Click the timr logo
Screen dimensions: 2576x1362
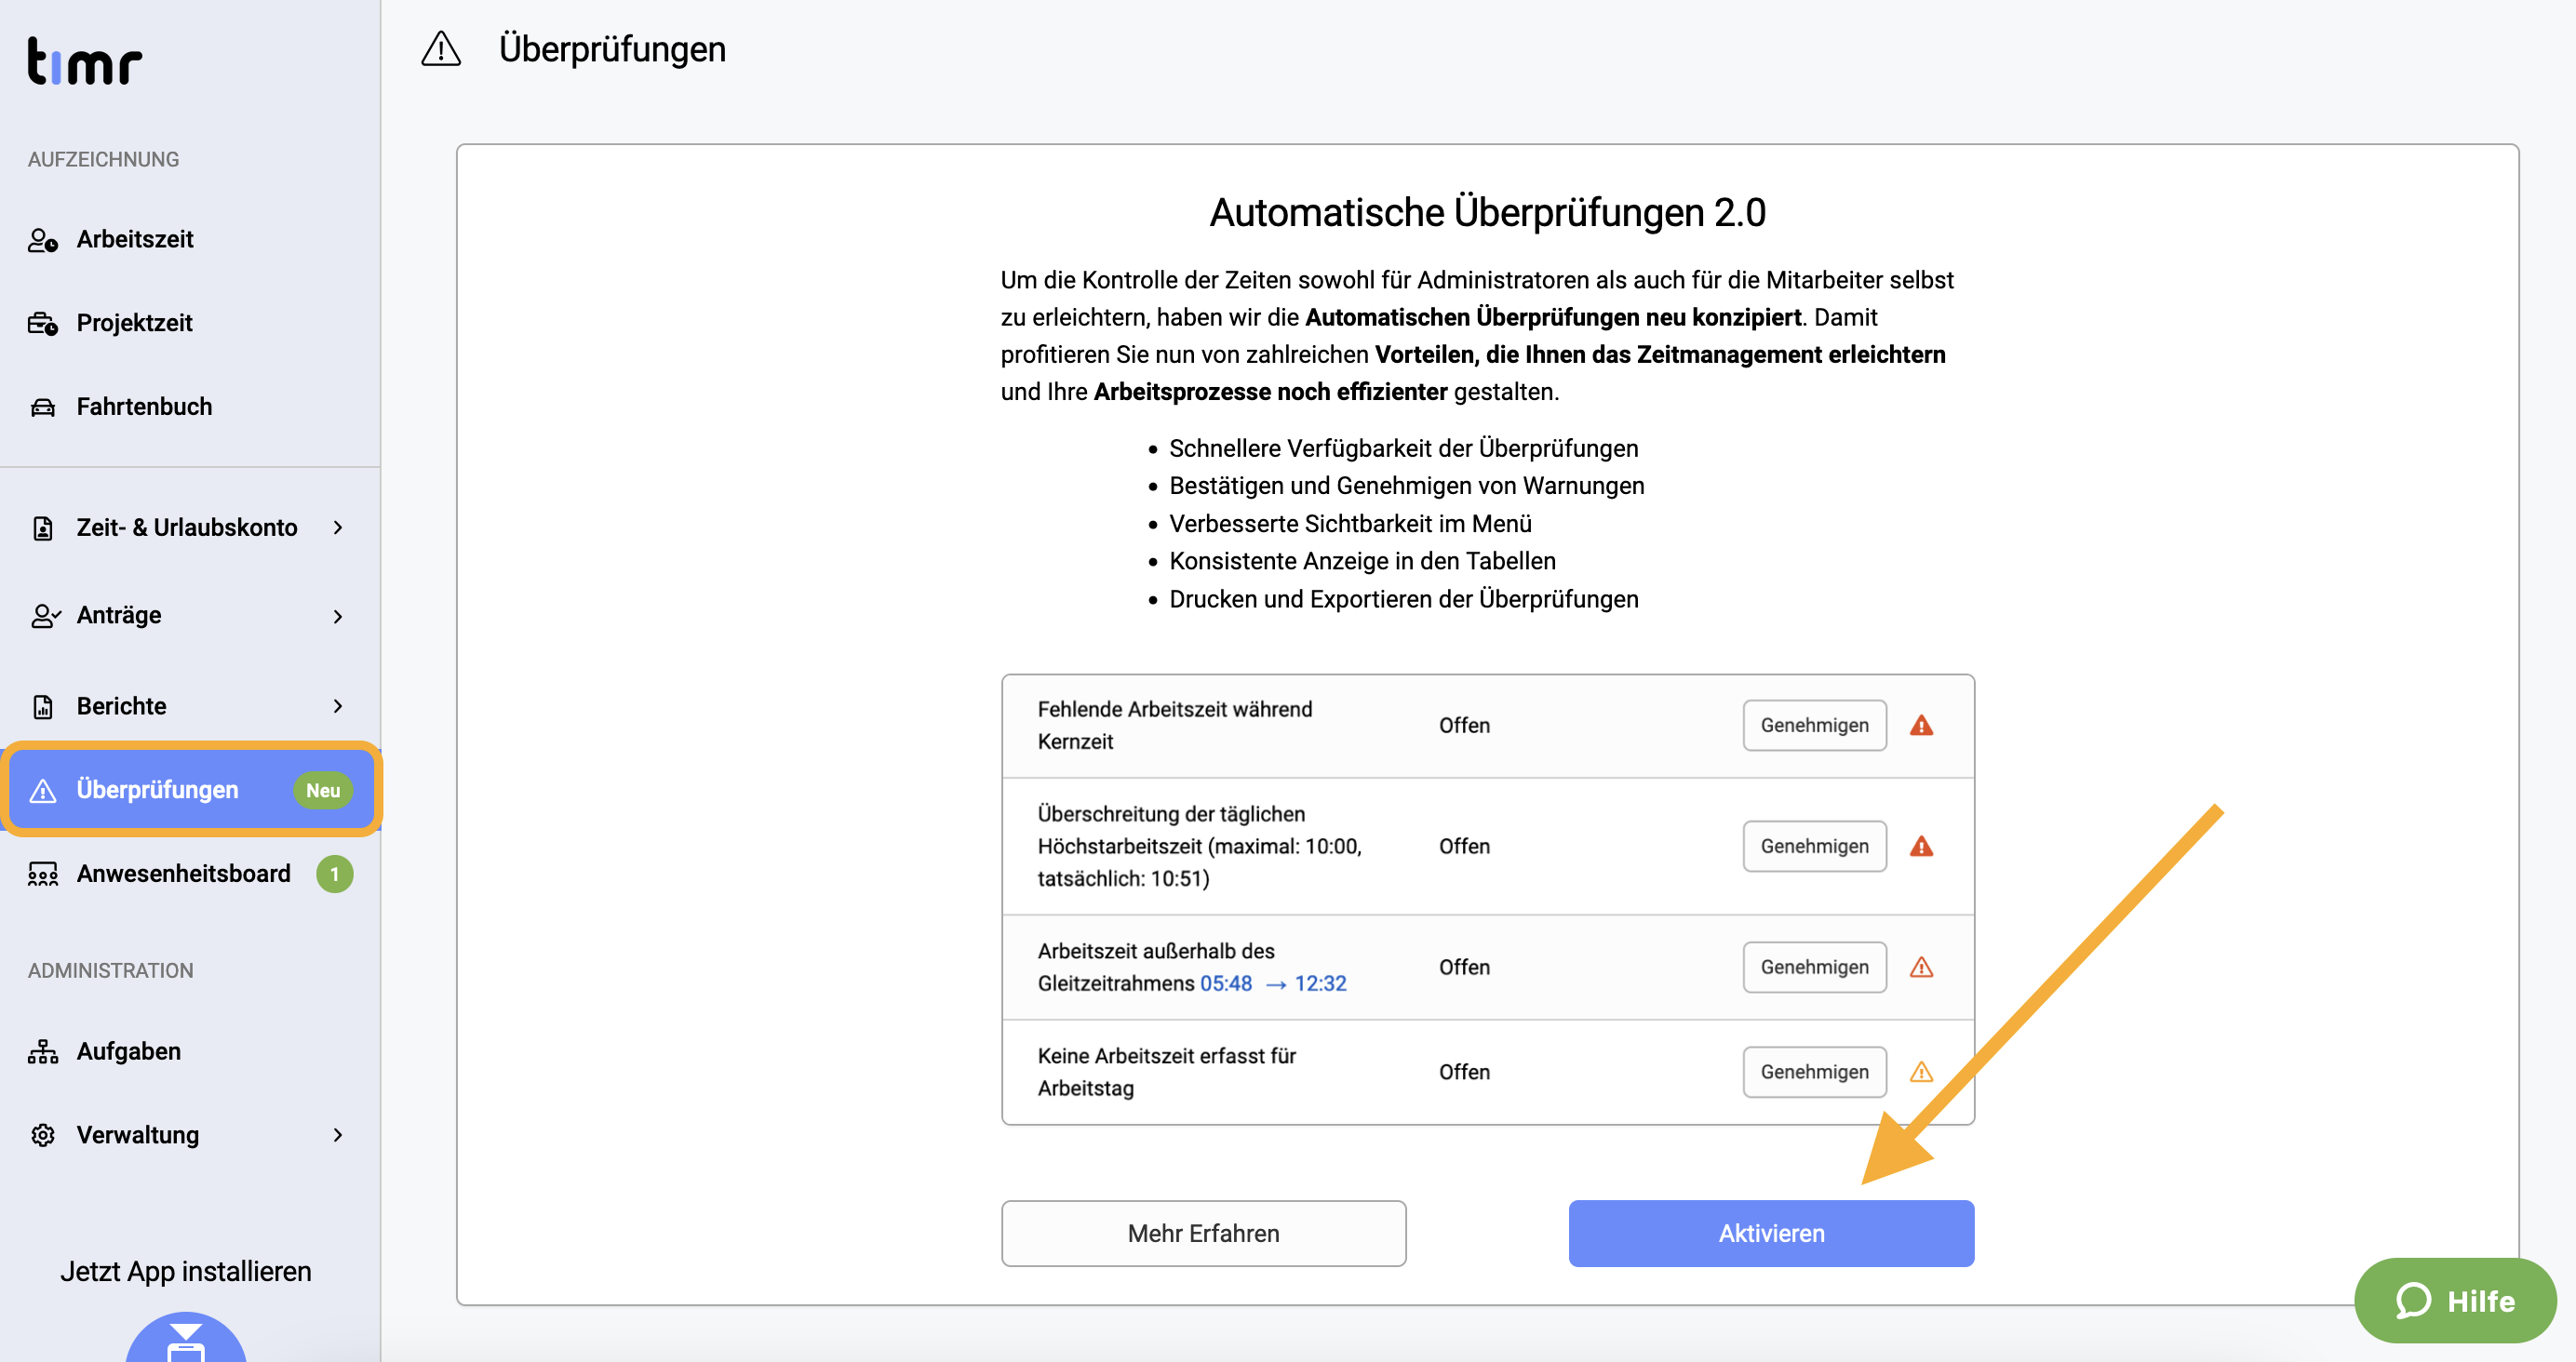pyautogui.click(x=85, y=62)
